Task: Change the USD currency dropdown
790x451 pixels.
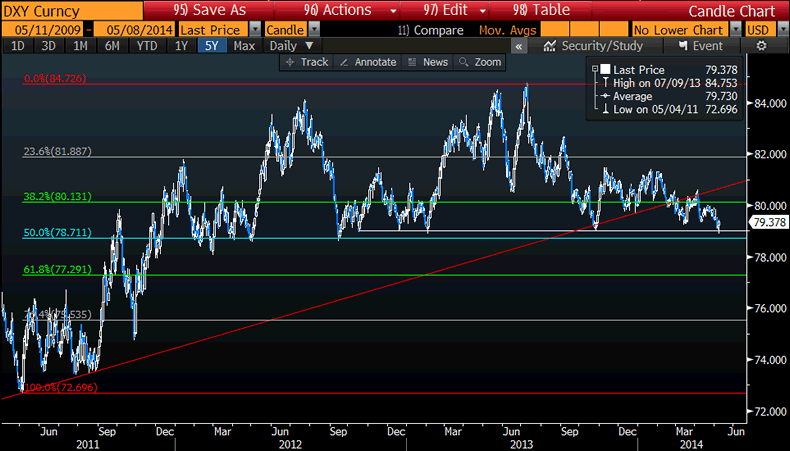Action: pyautogui.click(x=782, y=29)
